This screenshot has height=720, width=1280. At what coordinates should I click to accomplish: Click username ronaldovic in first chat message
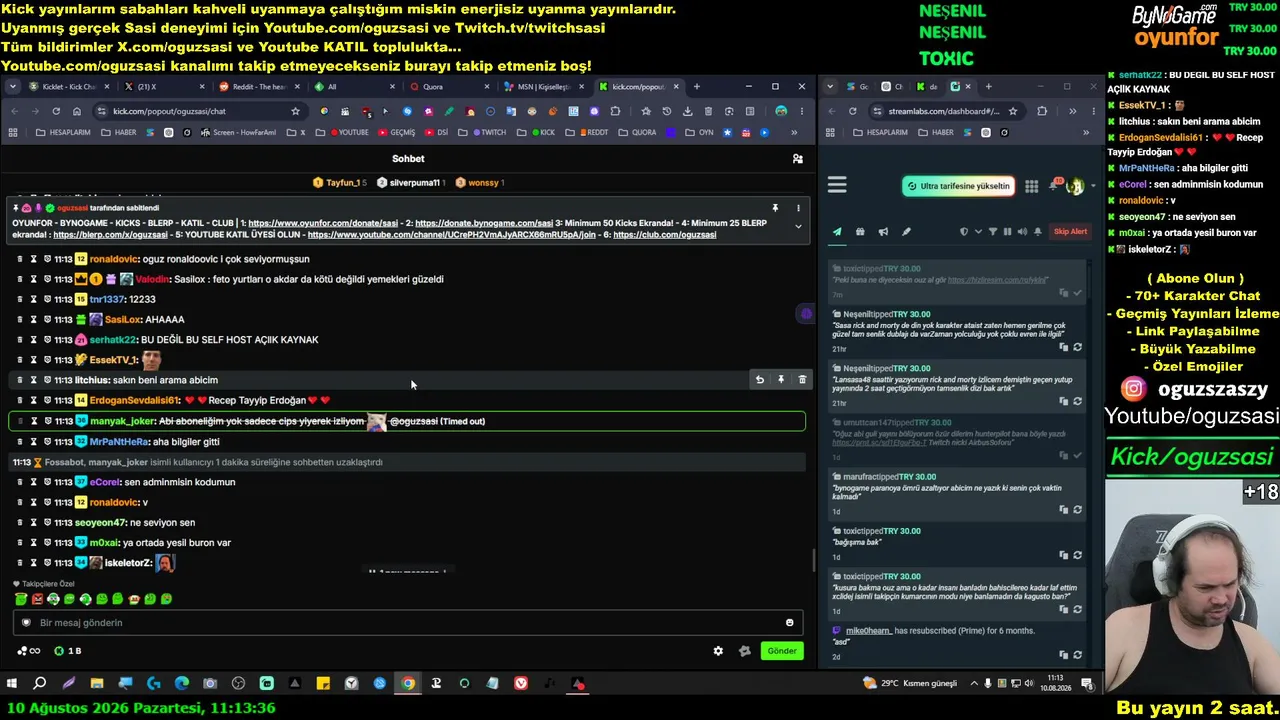114,259
